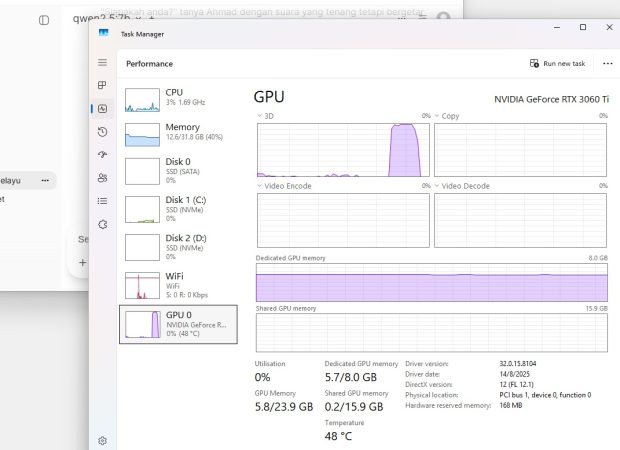
Task: Click the Utilisation 0% value
Action: 262,377
